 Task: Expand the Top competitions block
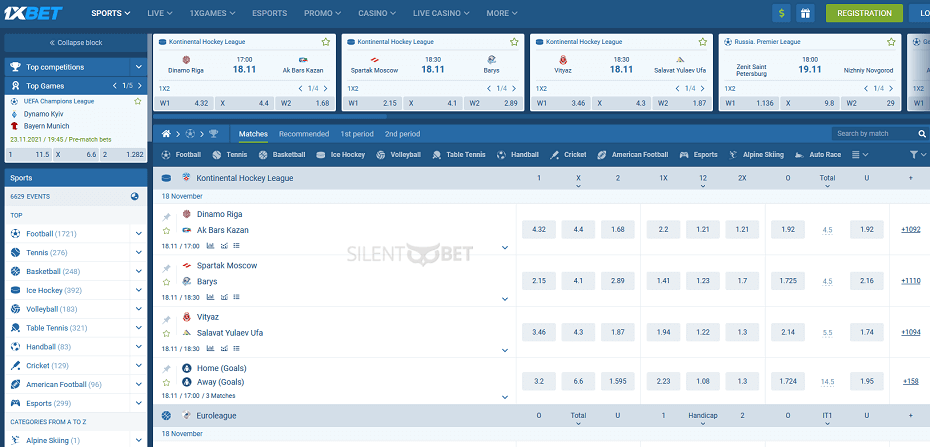click(139, 67)
